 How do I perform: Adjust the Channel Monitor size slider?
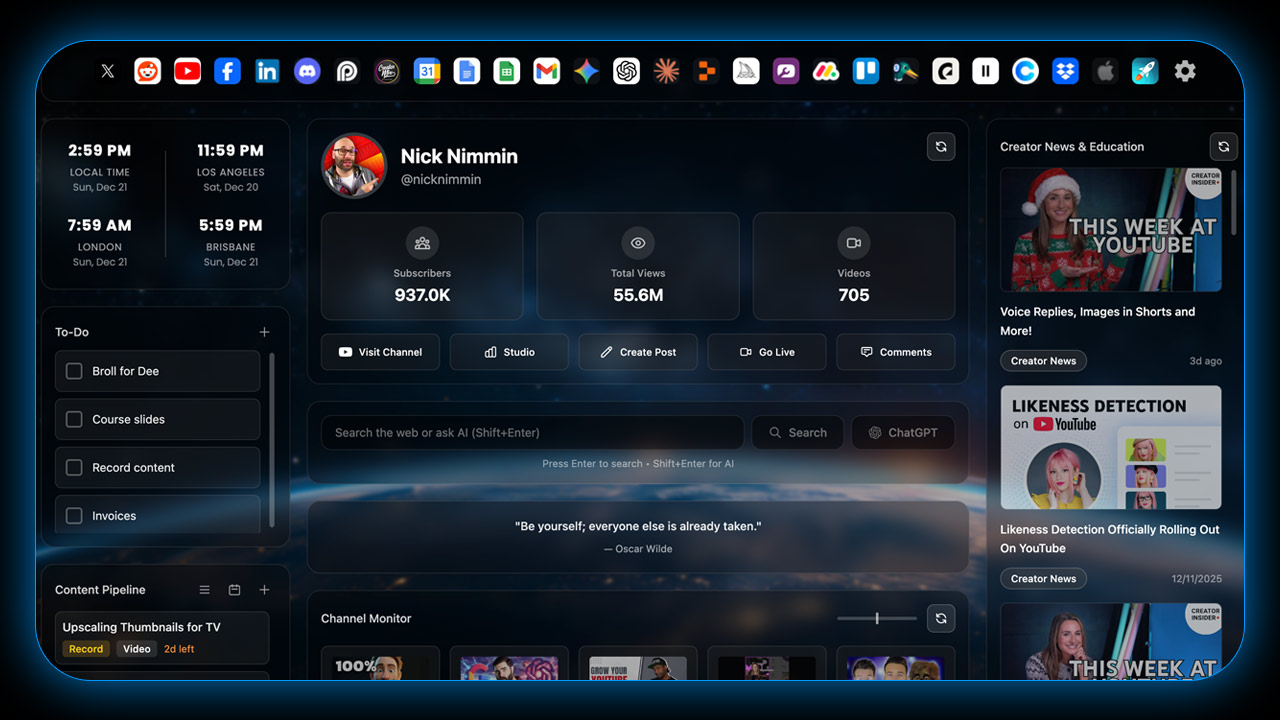877,619
